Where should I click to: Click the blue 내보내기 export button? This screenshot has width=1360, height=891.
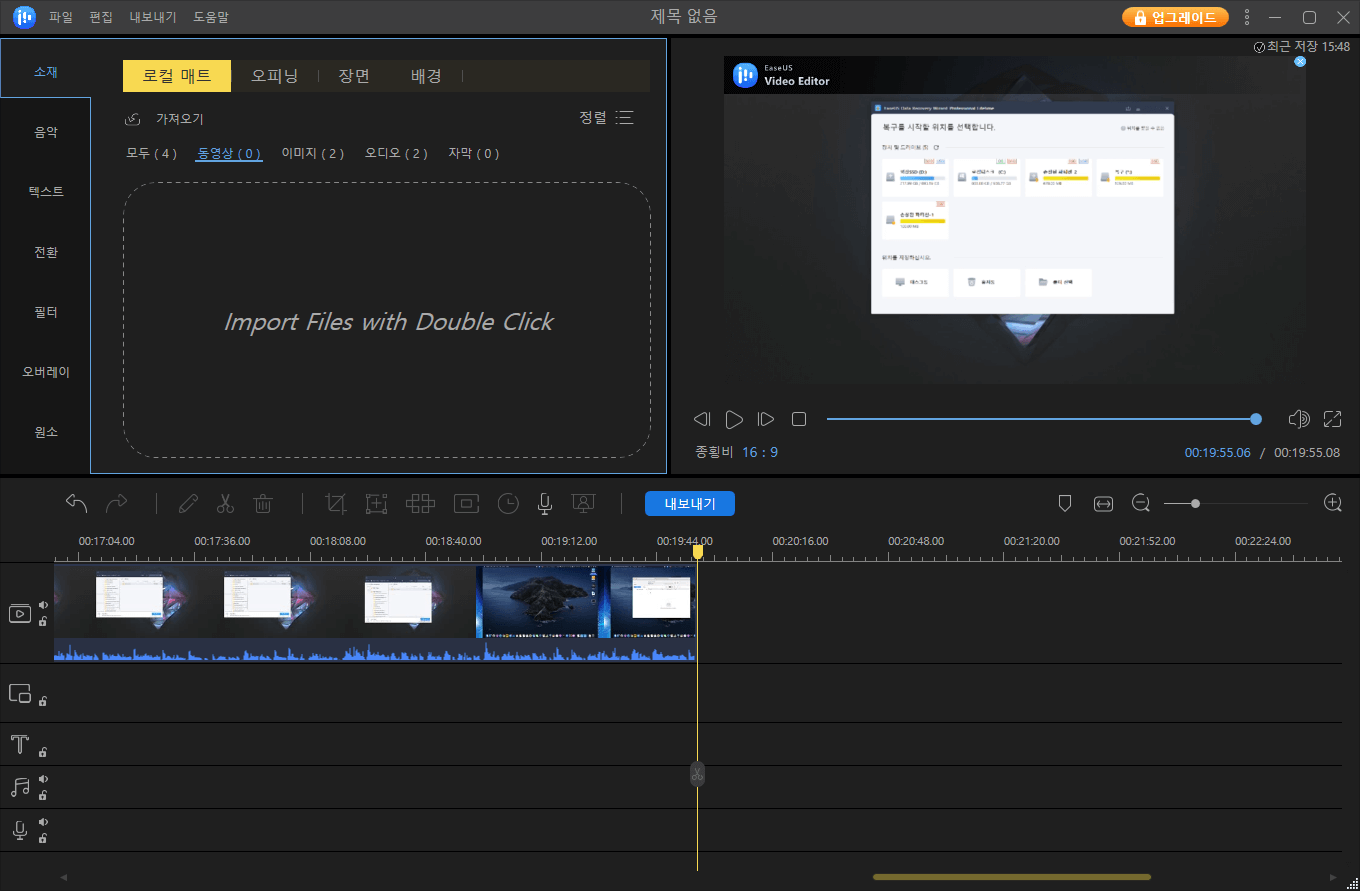click(x=689, y=503)
